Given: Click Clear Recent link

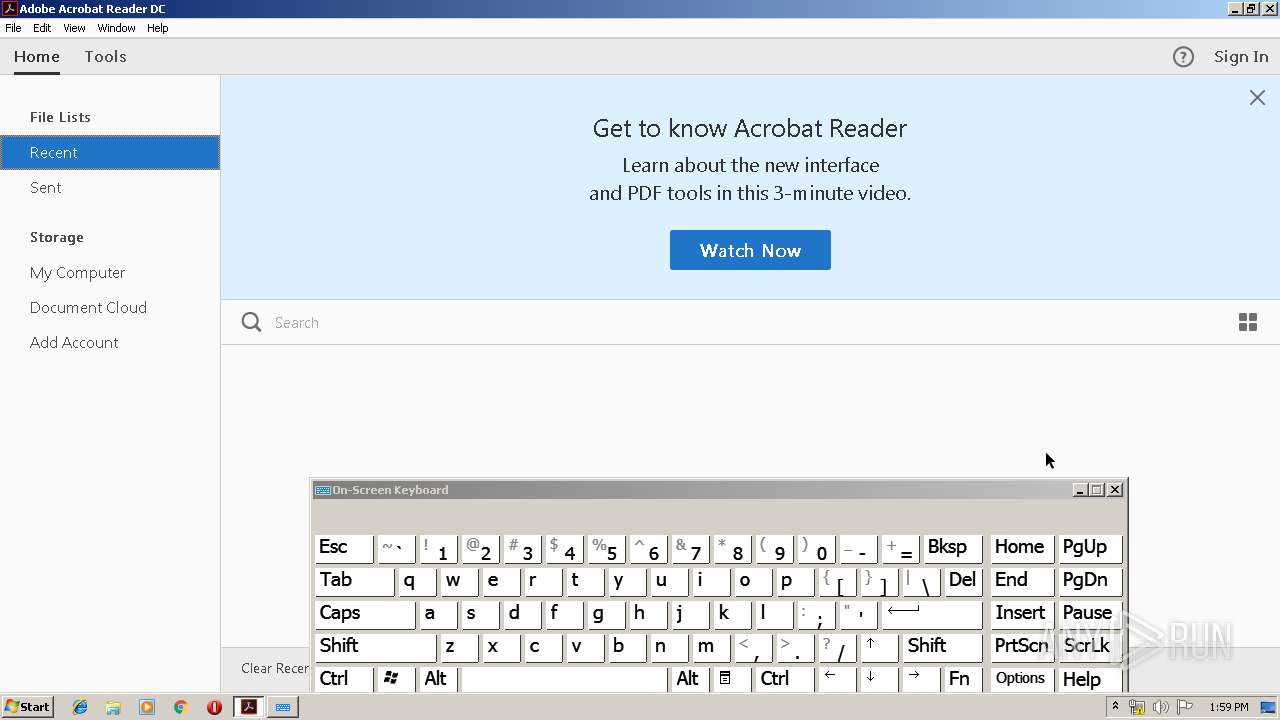Looking at the screenshot, I should 275,668.
